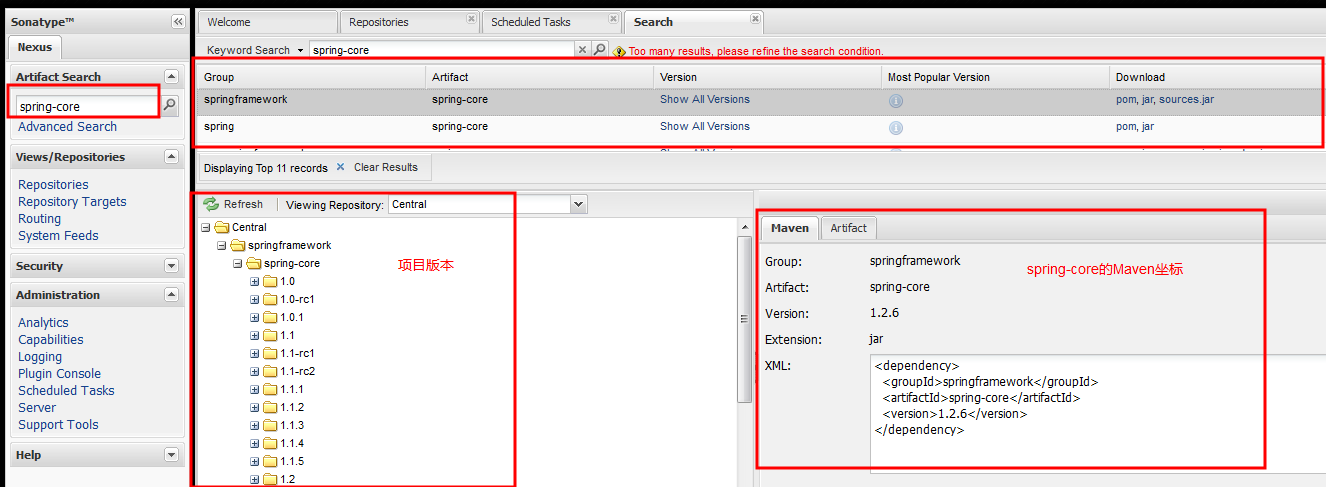Viewport: 1326px width, 487px height.
Task: Download sources.jar for springframework spring-core
Action: (x=1186, y=100)
